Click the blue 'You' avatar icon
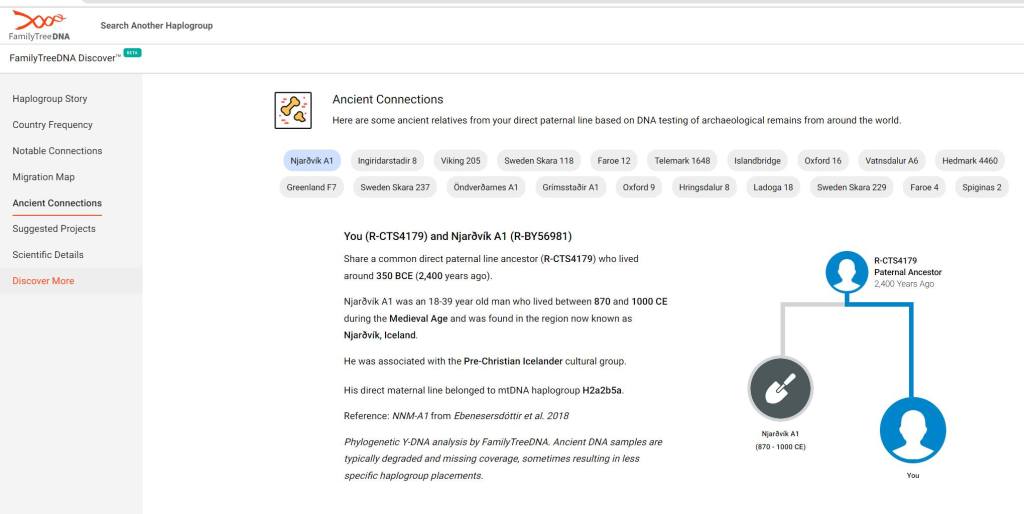The width and height of the screenshot is (1024, 514). coord(912,429)
